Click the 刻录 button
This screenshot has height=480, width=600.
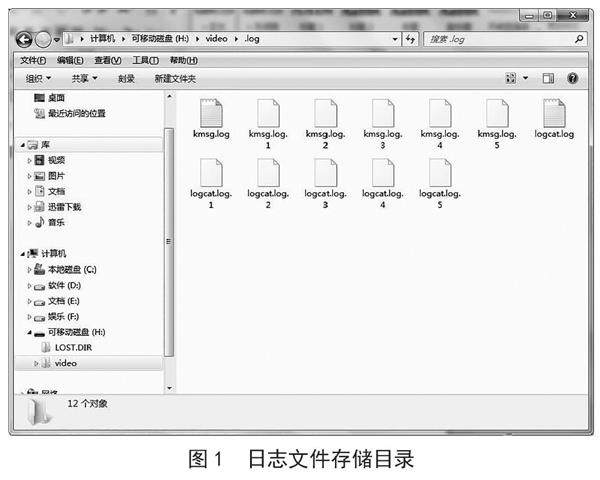[126, 78]
